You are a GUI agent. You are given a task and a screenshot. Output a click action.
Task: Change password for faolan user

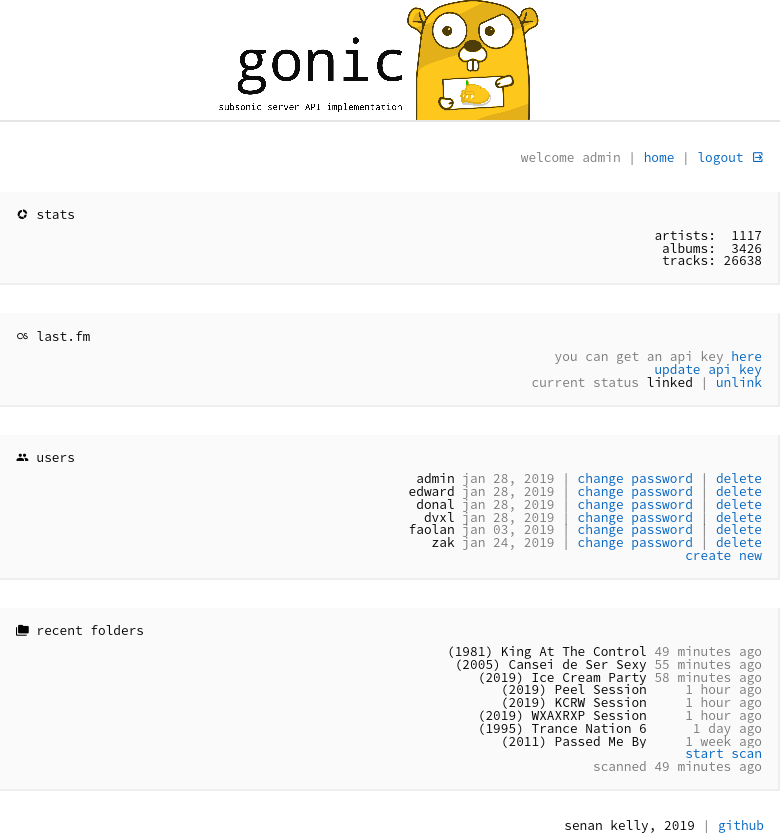(634, 530)
